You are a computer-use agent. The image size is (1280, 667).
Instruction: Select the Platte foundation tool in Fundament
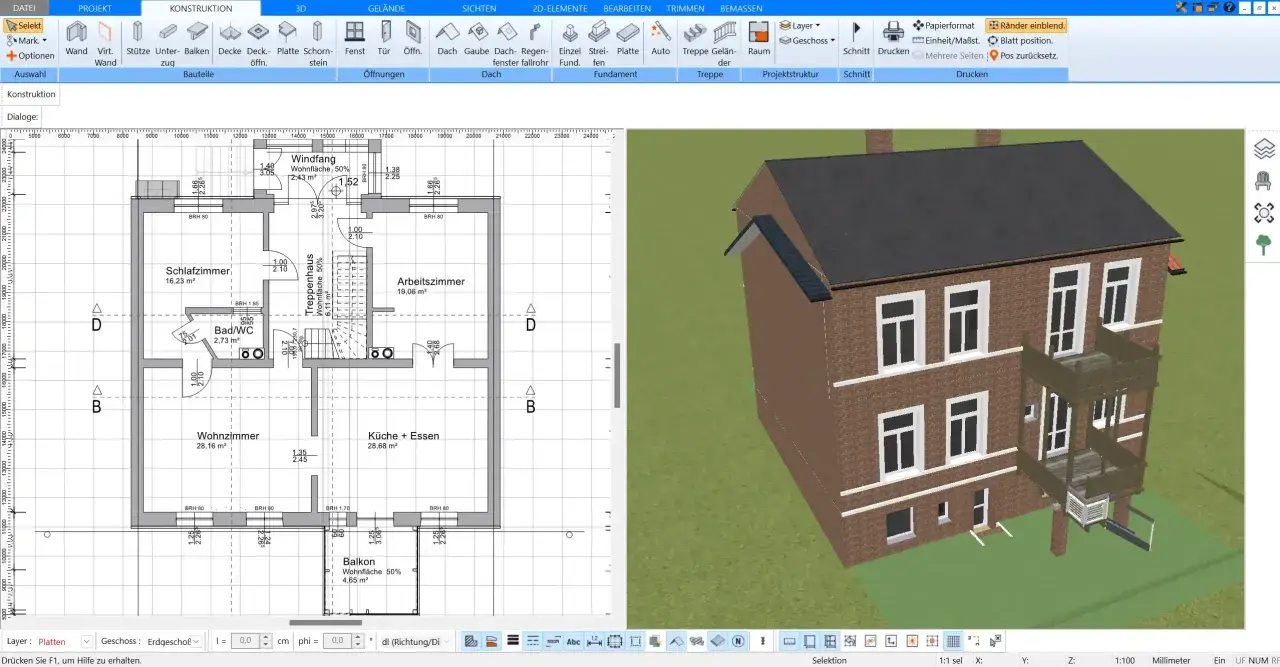628,38
